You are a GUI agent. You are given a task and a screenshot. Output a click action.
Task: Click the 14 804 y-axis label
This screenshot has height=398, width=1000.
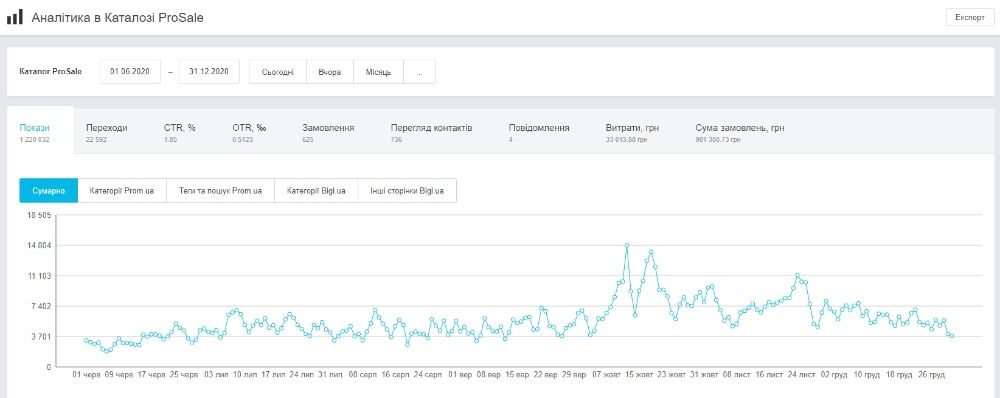tap(40, 246)
